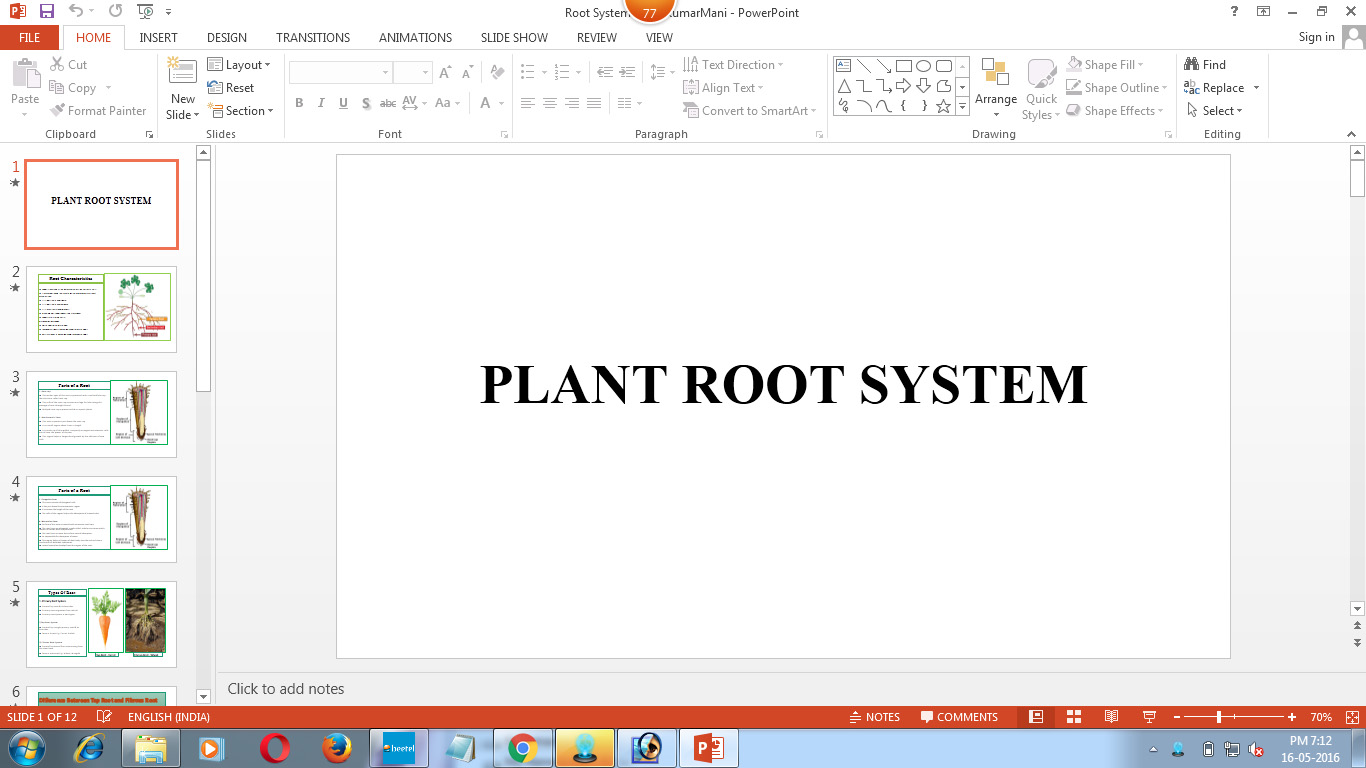The width and height of the screenshot is (1366, 768).
Task: Toggle underline on selected text
Action: tap(343, 103)
